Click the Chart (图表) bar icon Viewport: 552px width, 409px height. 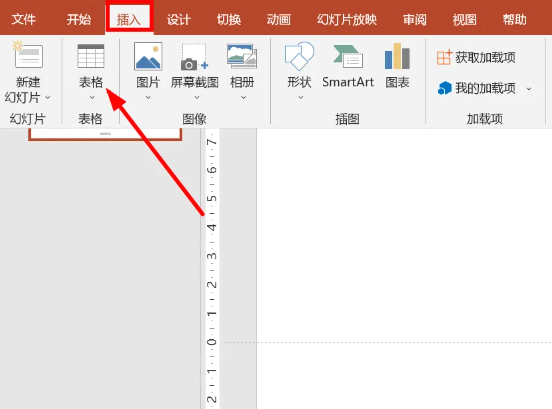397,56
